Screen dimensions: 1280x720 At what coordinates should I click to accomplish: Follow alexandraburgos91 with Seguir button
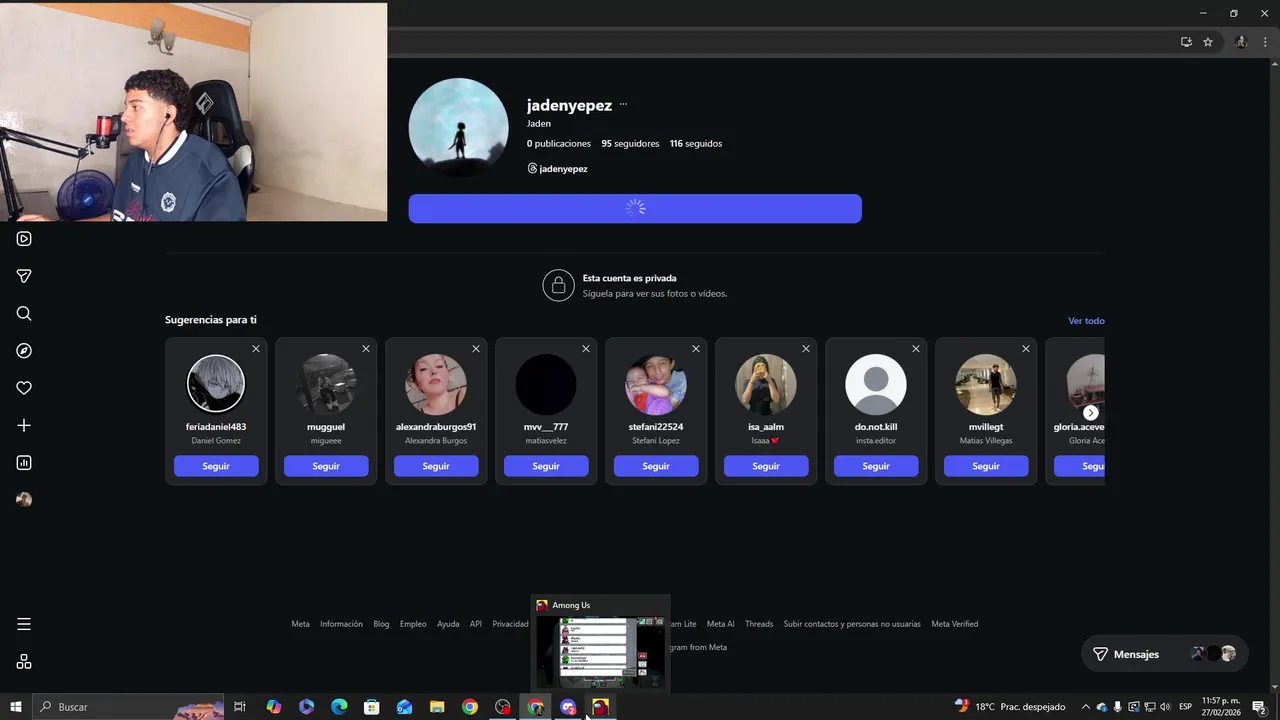[436, 466]
